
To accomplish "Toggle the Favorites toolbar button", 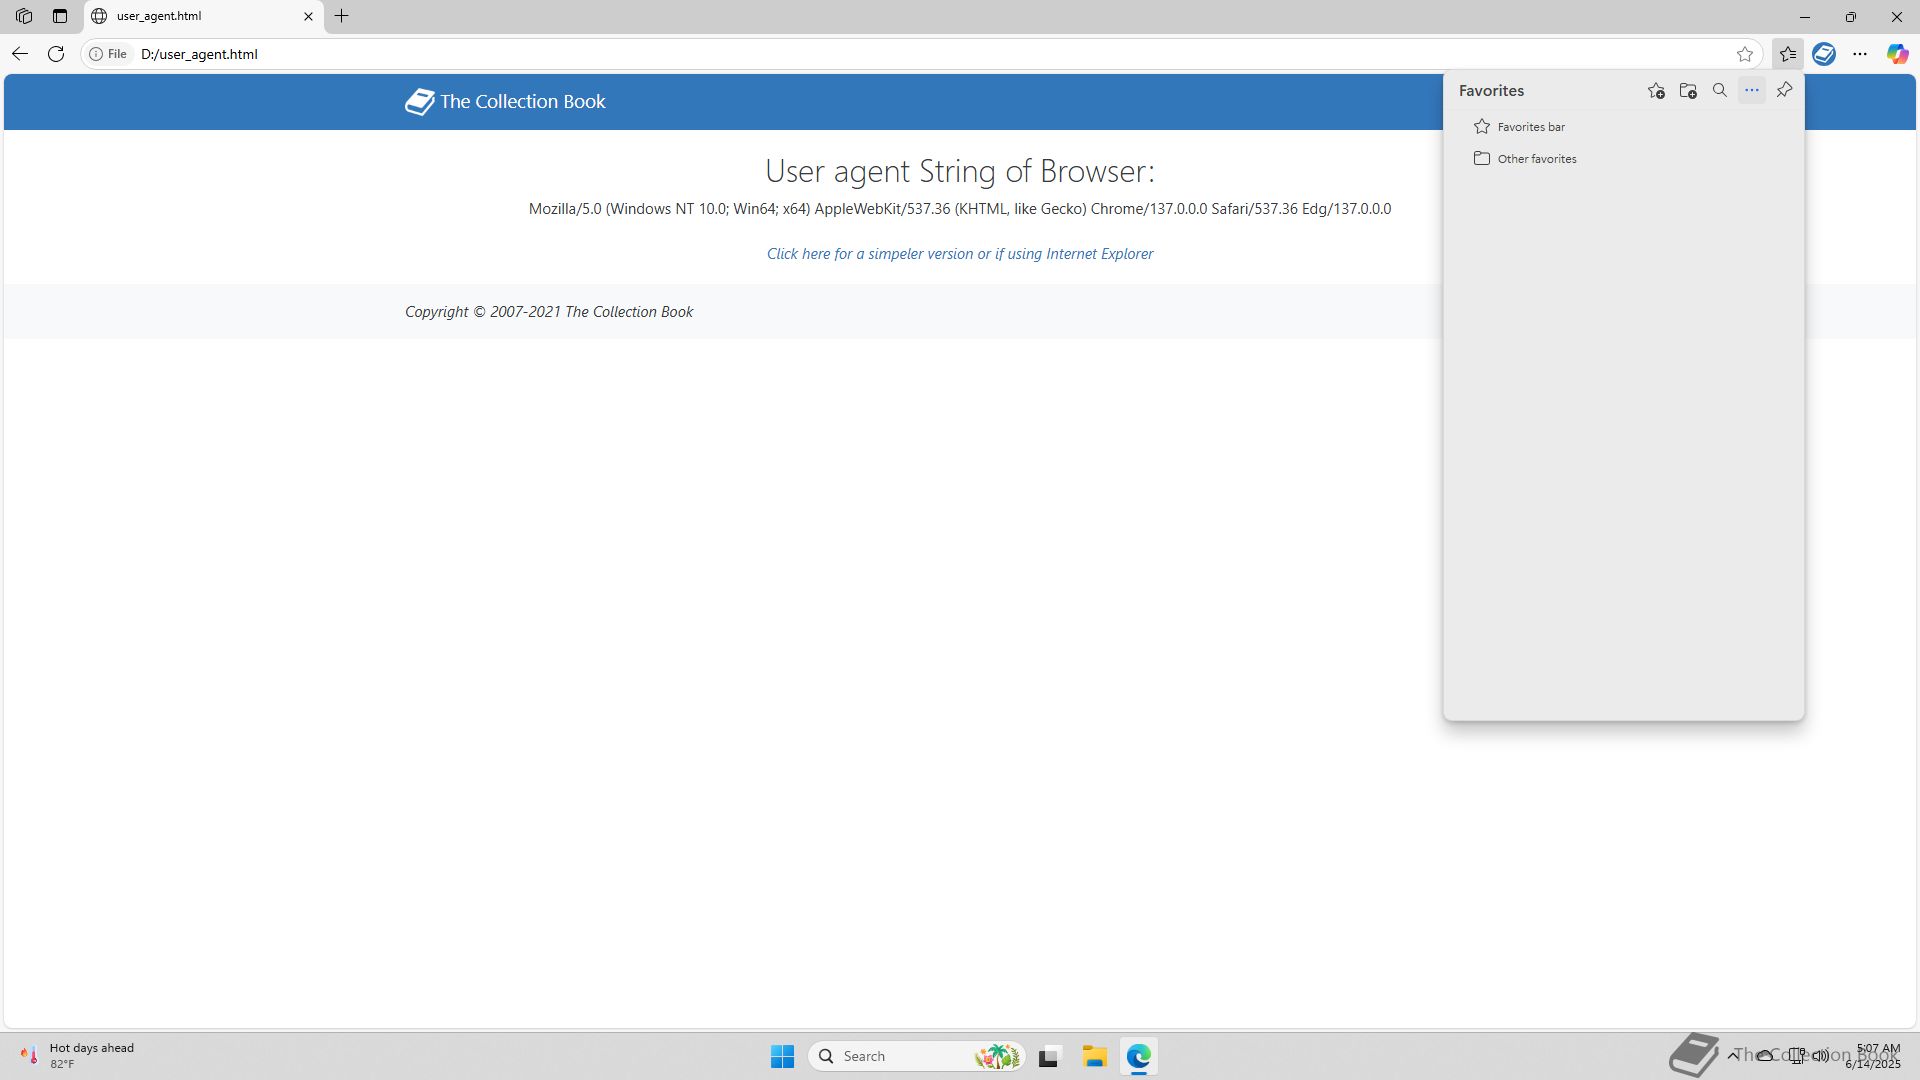I will click(x=1788, y=54).
